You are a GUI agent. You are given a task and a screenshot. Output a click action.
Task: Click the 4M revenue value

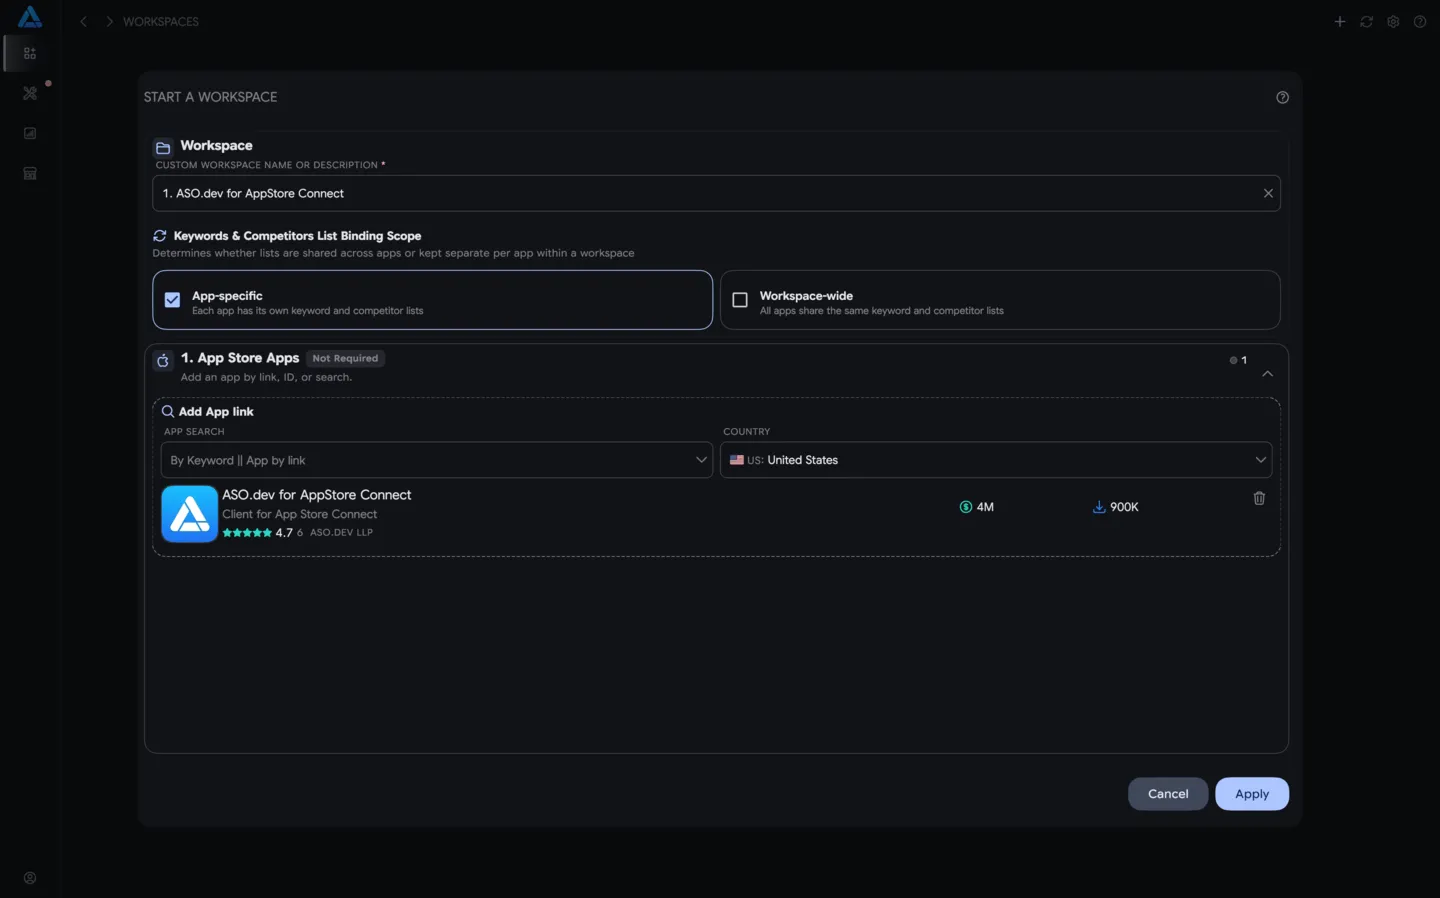(985, 507)
